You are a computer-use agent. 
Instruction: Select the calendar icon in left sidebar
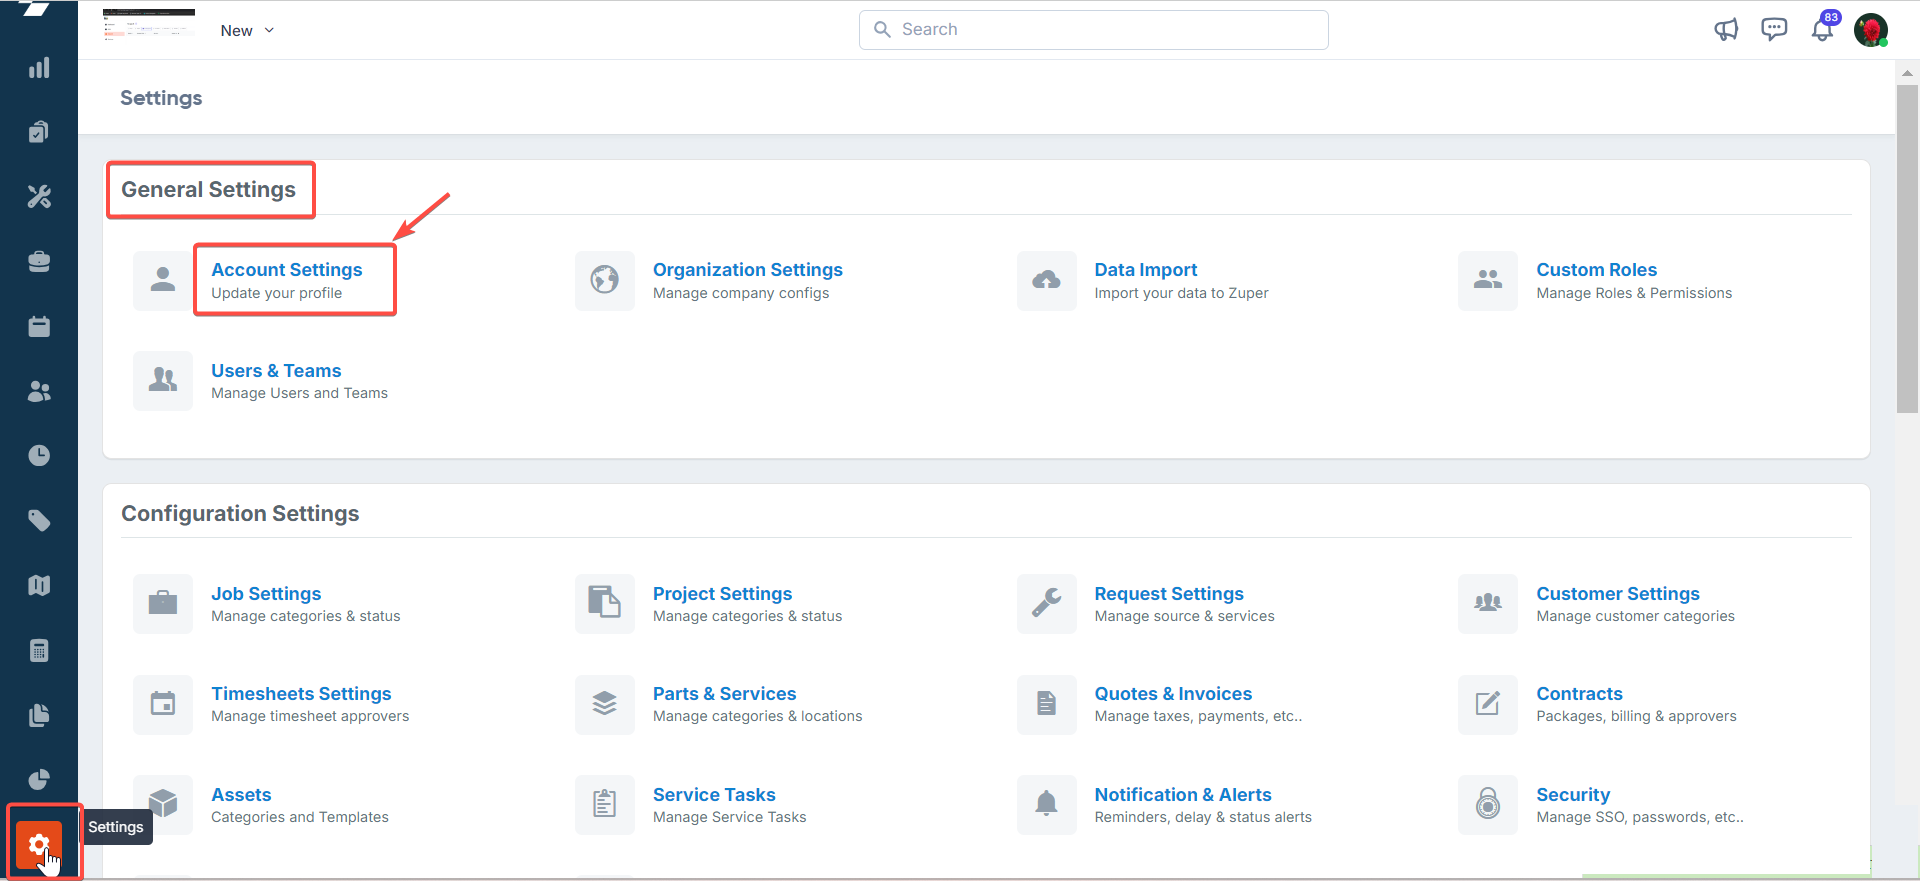point(39,327)
